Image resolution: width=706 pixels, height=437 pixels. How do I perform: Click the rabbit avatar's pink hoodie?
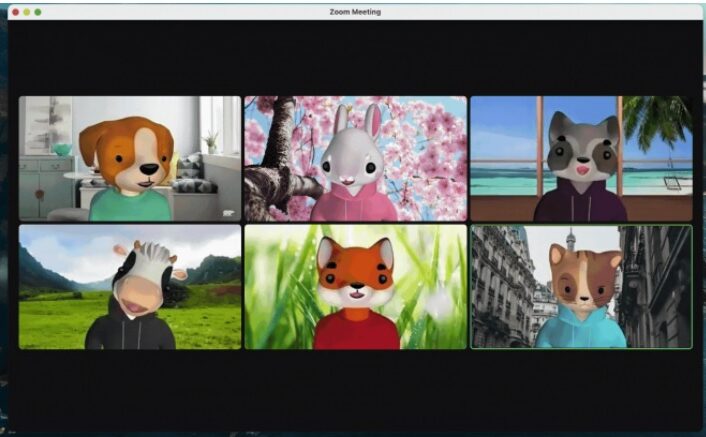click(x=354, y=203)
